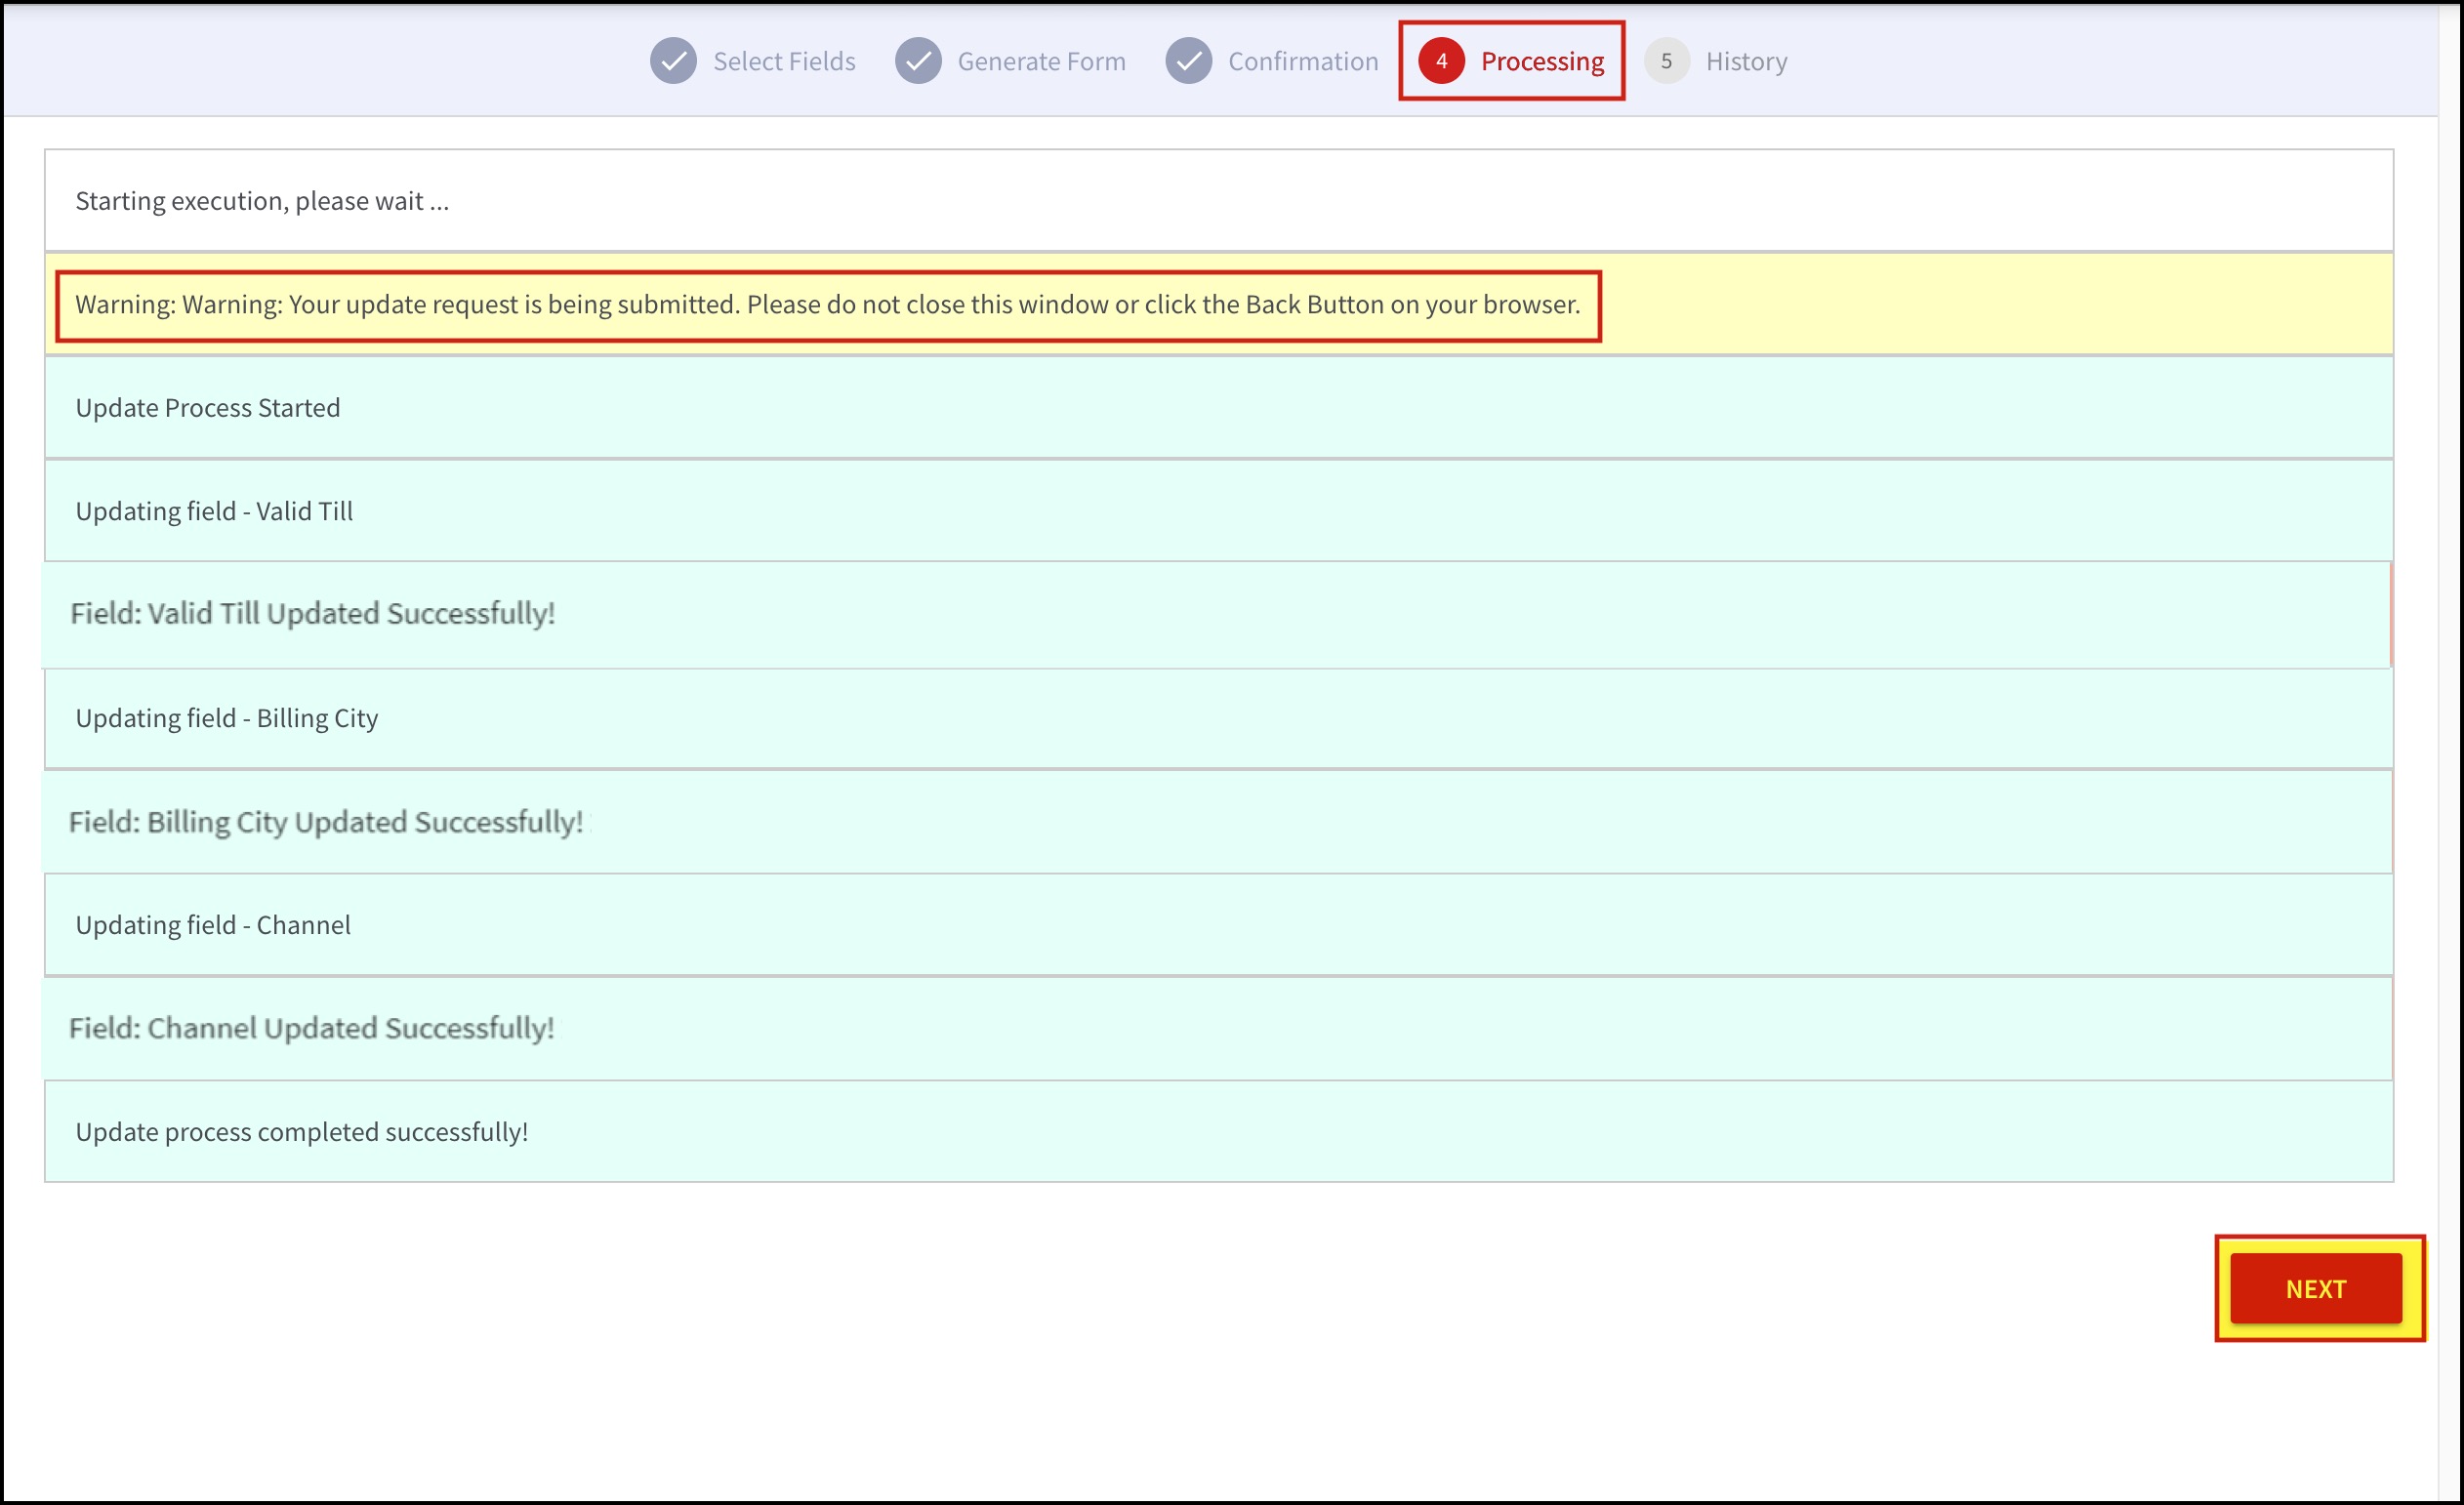Click Billing City Updated Successfully message

pos(326,822)
